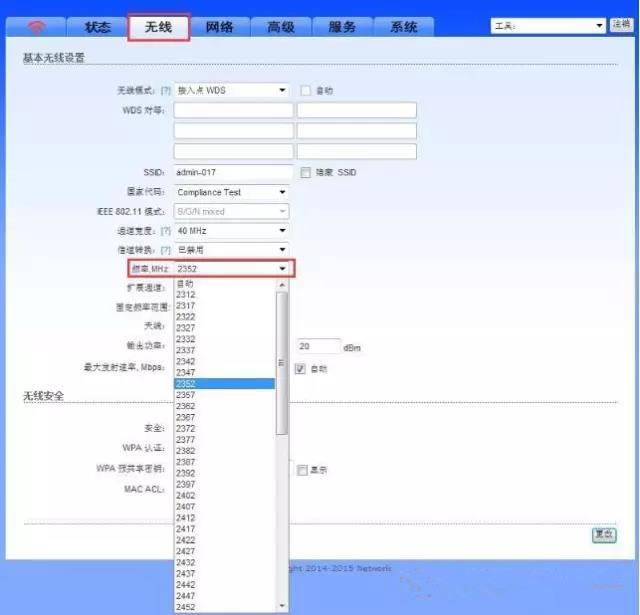Select frequency 2437 in the list
This screenshot has width=640, height=615.
point(224,573)
